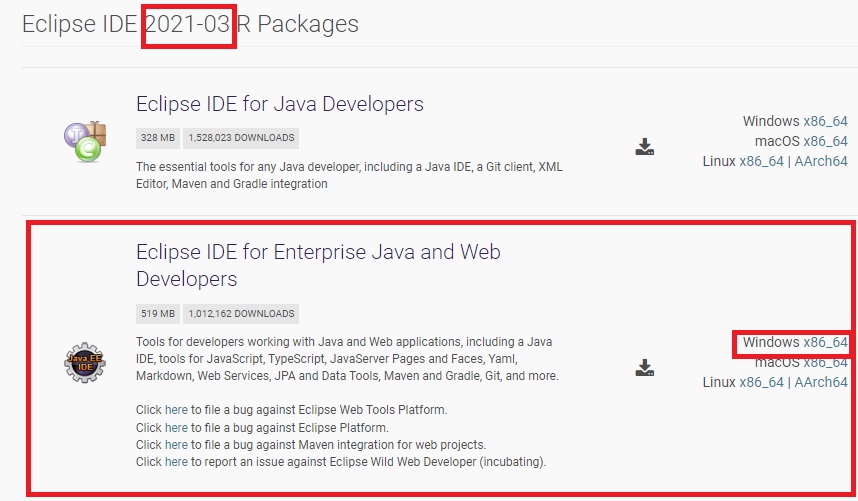This screenshot has height=501, width=858.
Task: Download Enterprise Java Linux AArch64 build
Action: coord(821,382)
